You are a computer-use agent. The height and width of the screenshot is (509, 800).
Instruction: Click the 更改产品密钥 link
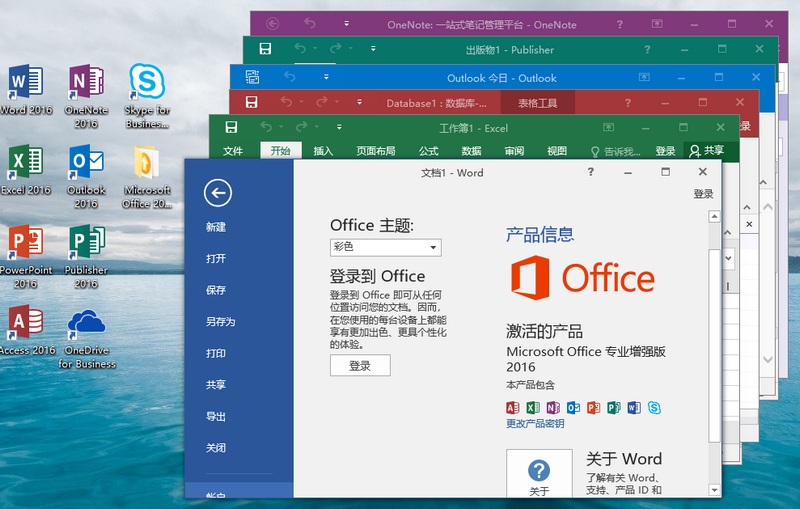tap(535, 423)
